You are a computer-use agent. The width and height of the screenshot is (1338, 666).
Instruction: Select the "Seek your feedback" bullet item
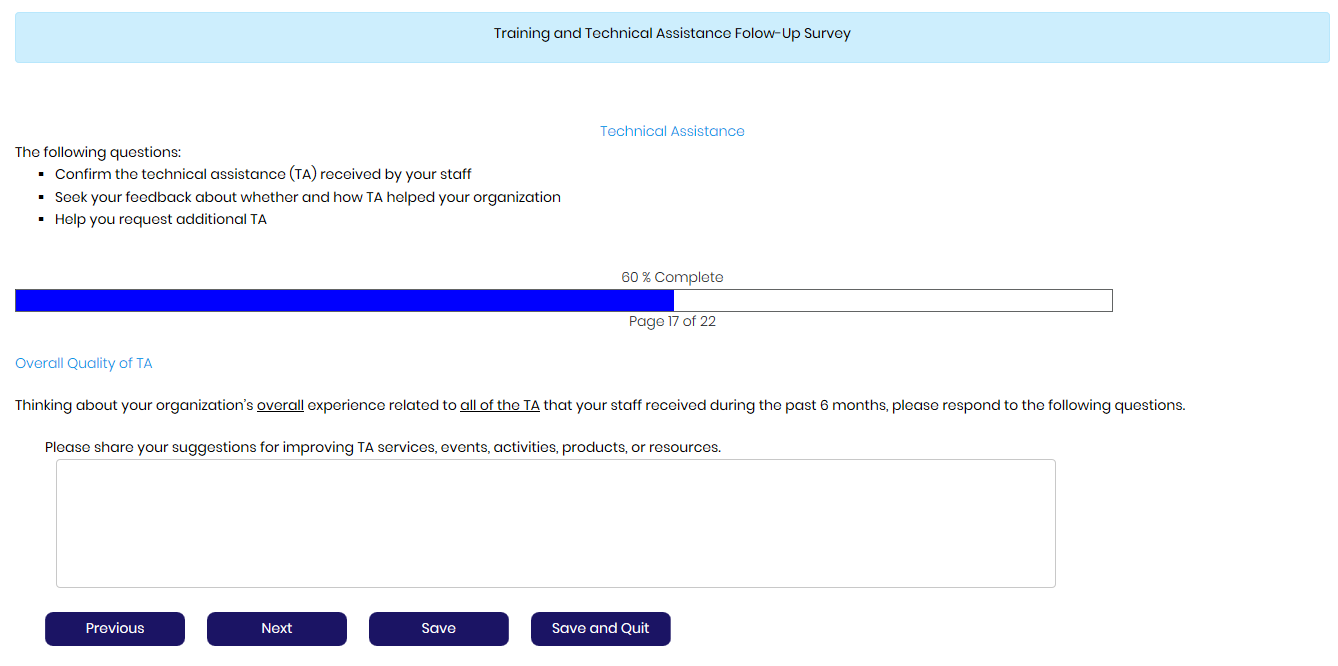(307, 197)
